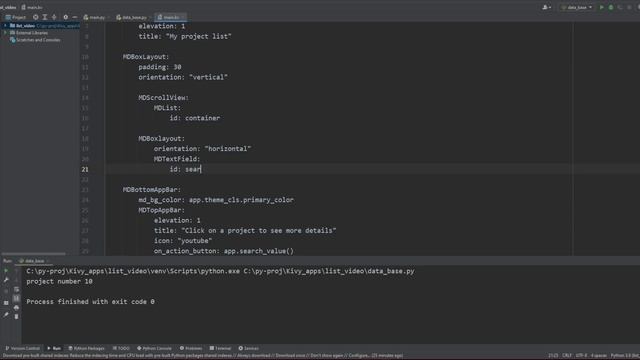Click main.kv in the breadcrumb bar
The width and height of the screenshot is (640, 360).
32,7
